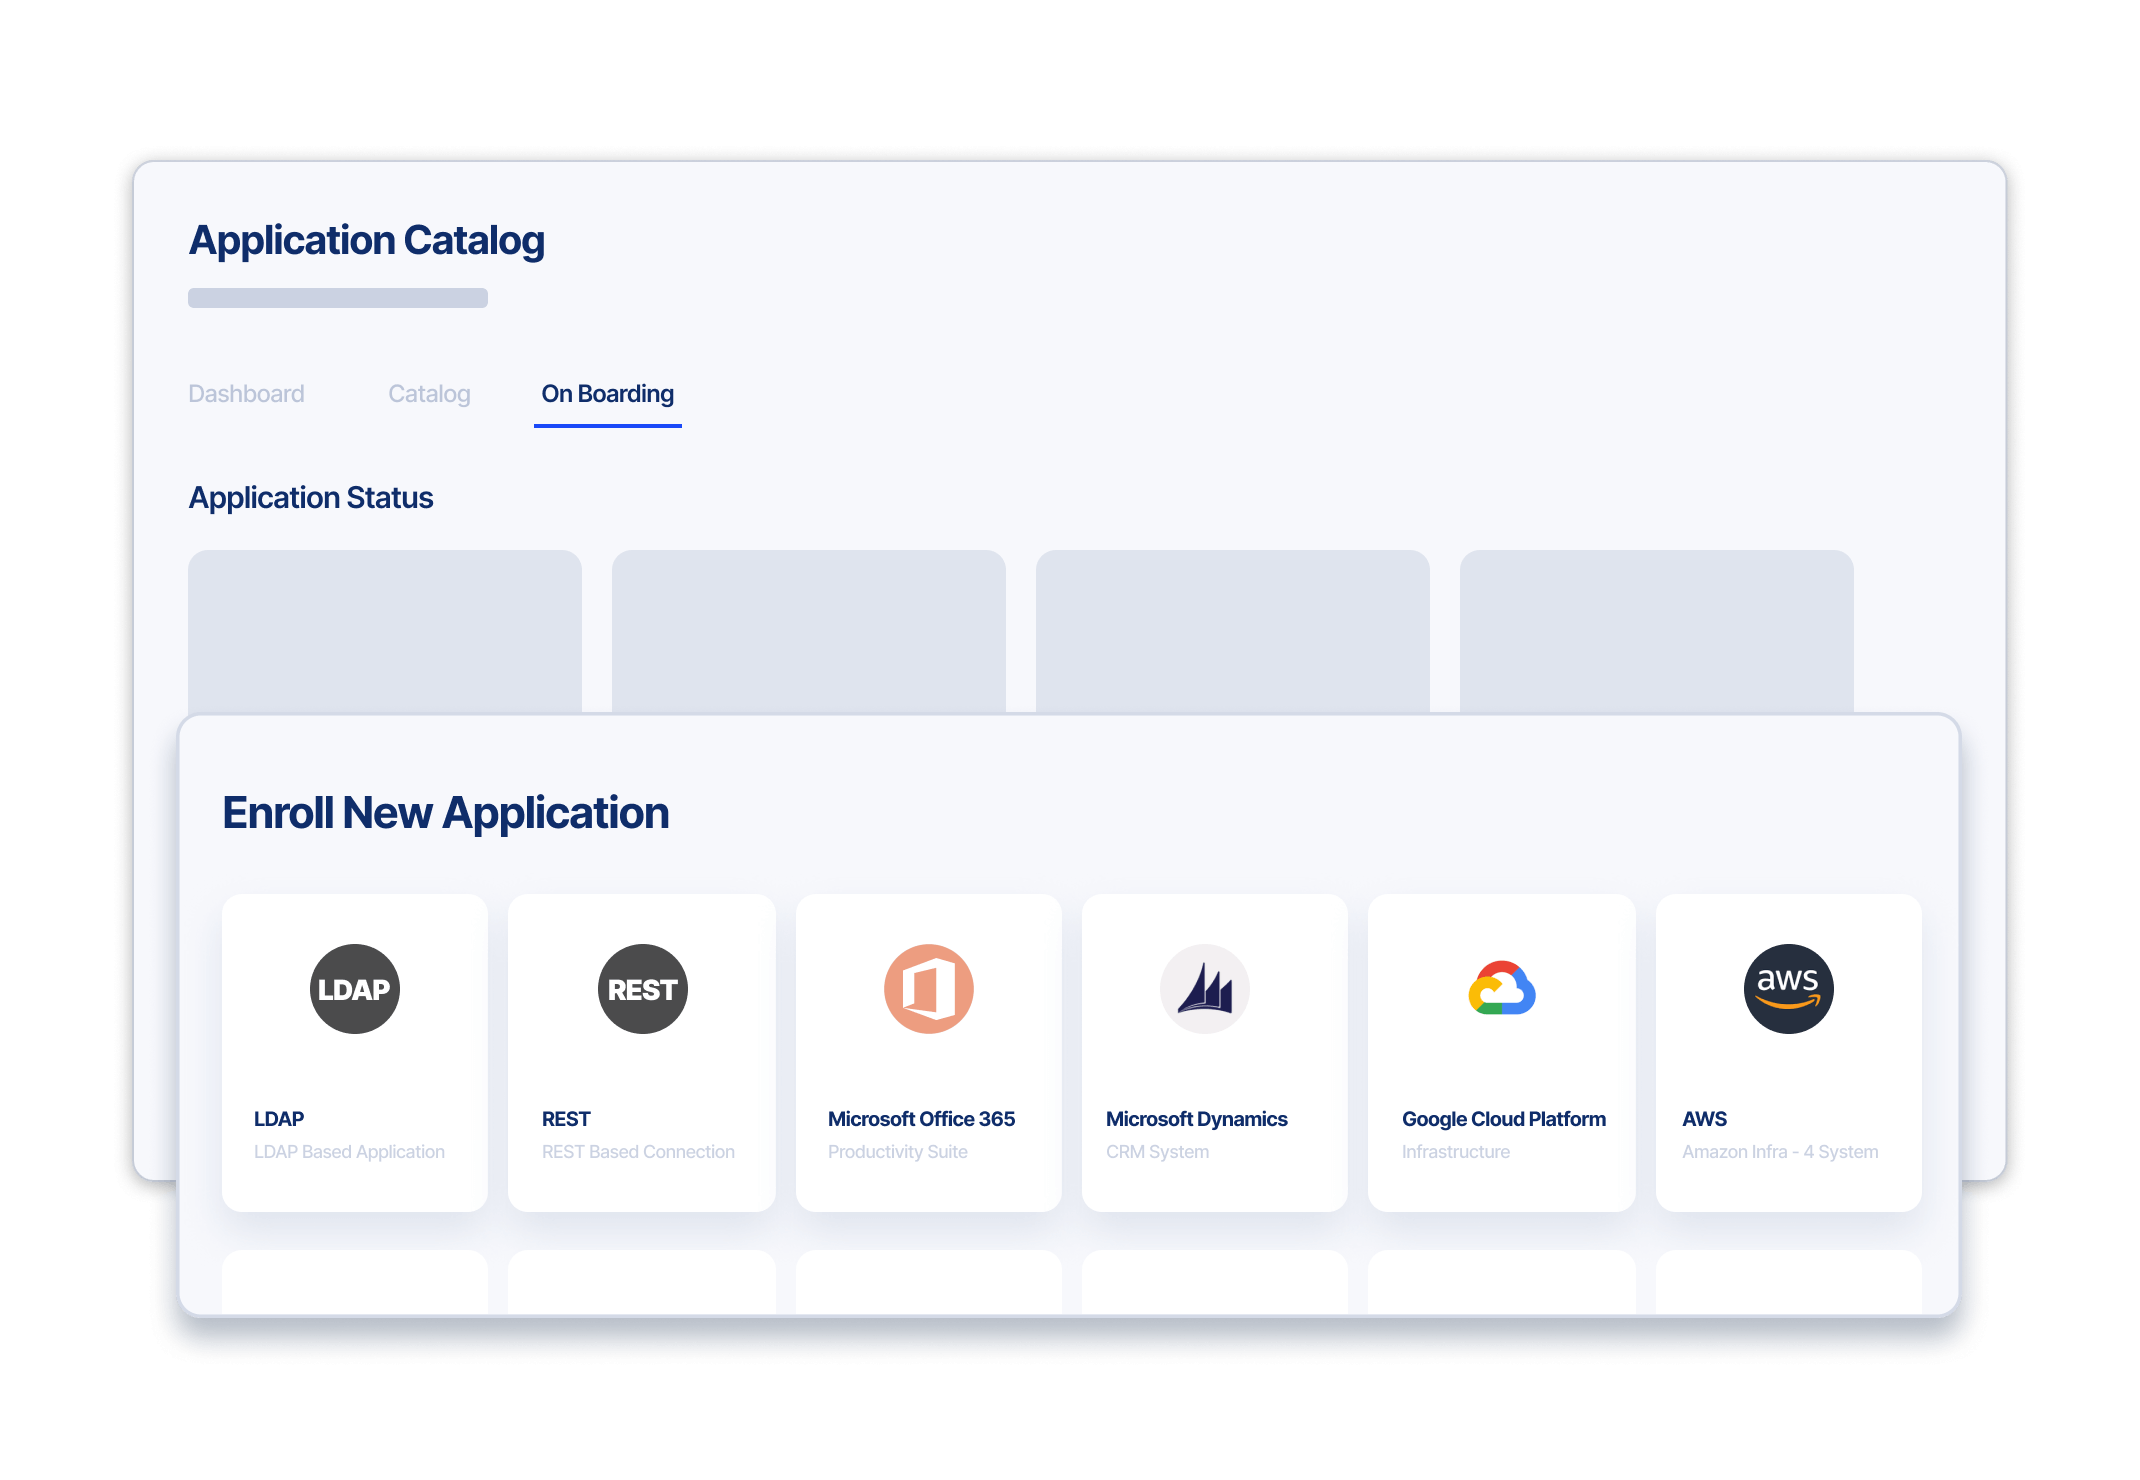Click the progress bar under Application Catalog title

(x=337, y=297)
